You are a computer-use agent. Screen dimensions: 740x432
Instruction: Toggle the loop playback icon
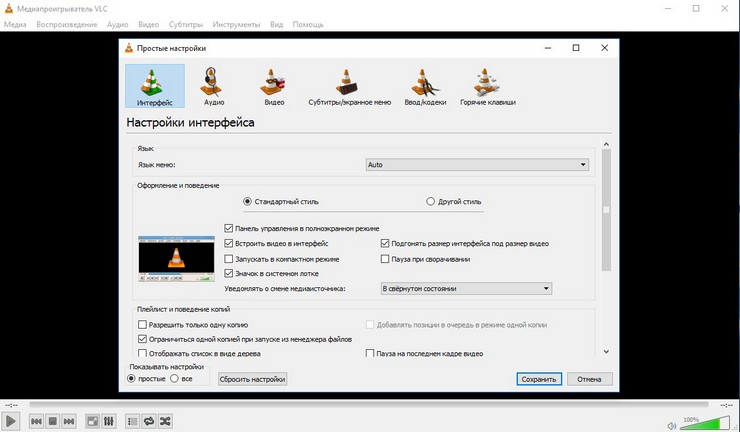[x=150, y=422]
